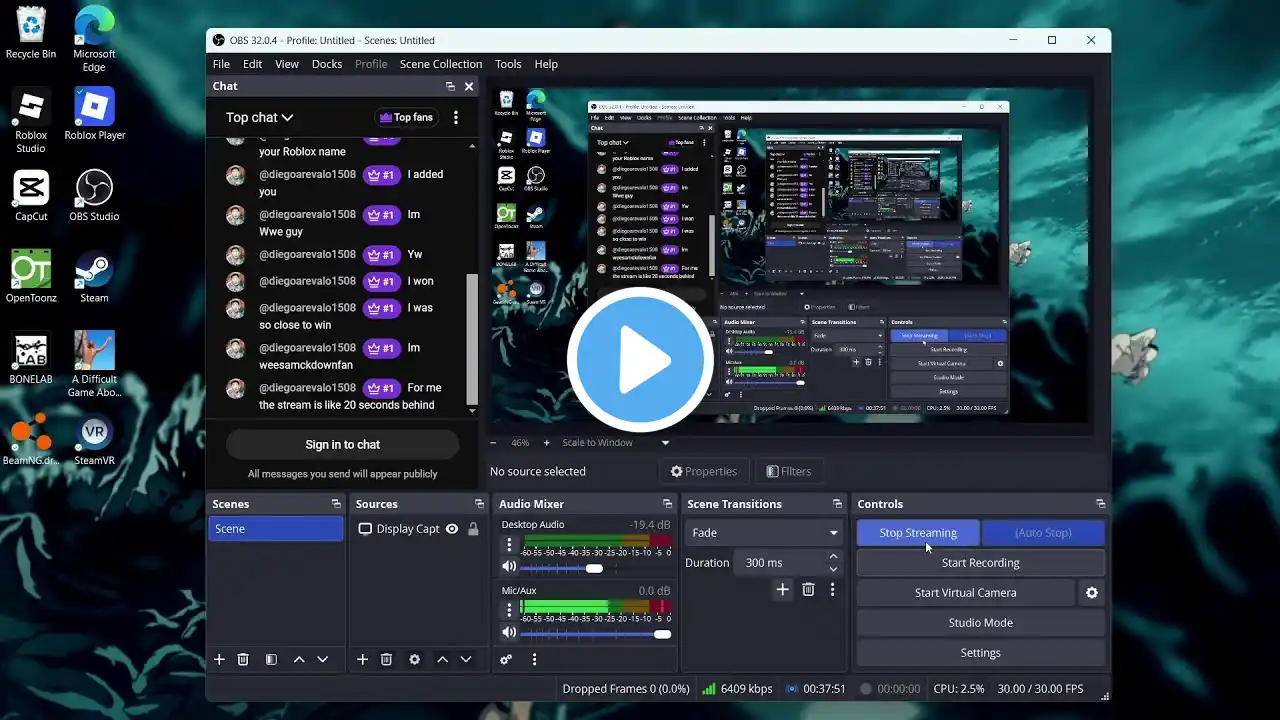This screenshot has height=720, width=1280.
Task: Toggle visibility eye for Display Capture
Action: (x=452, y=529)
